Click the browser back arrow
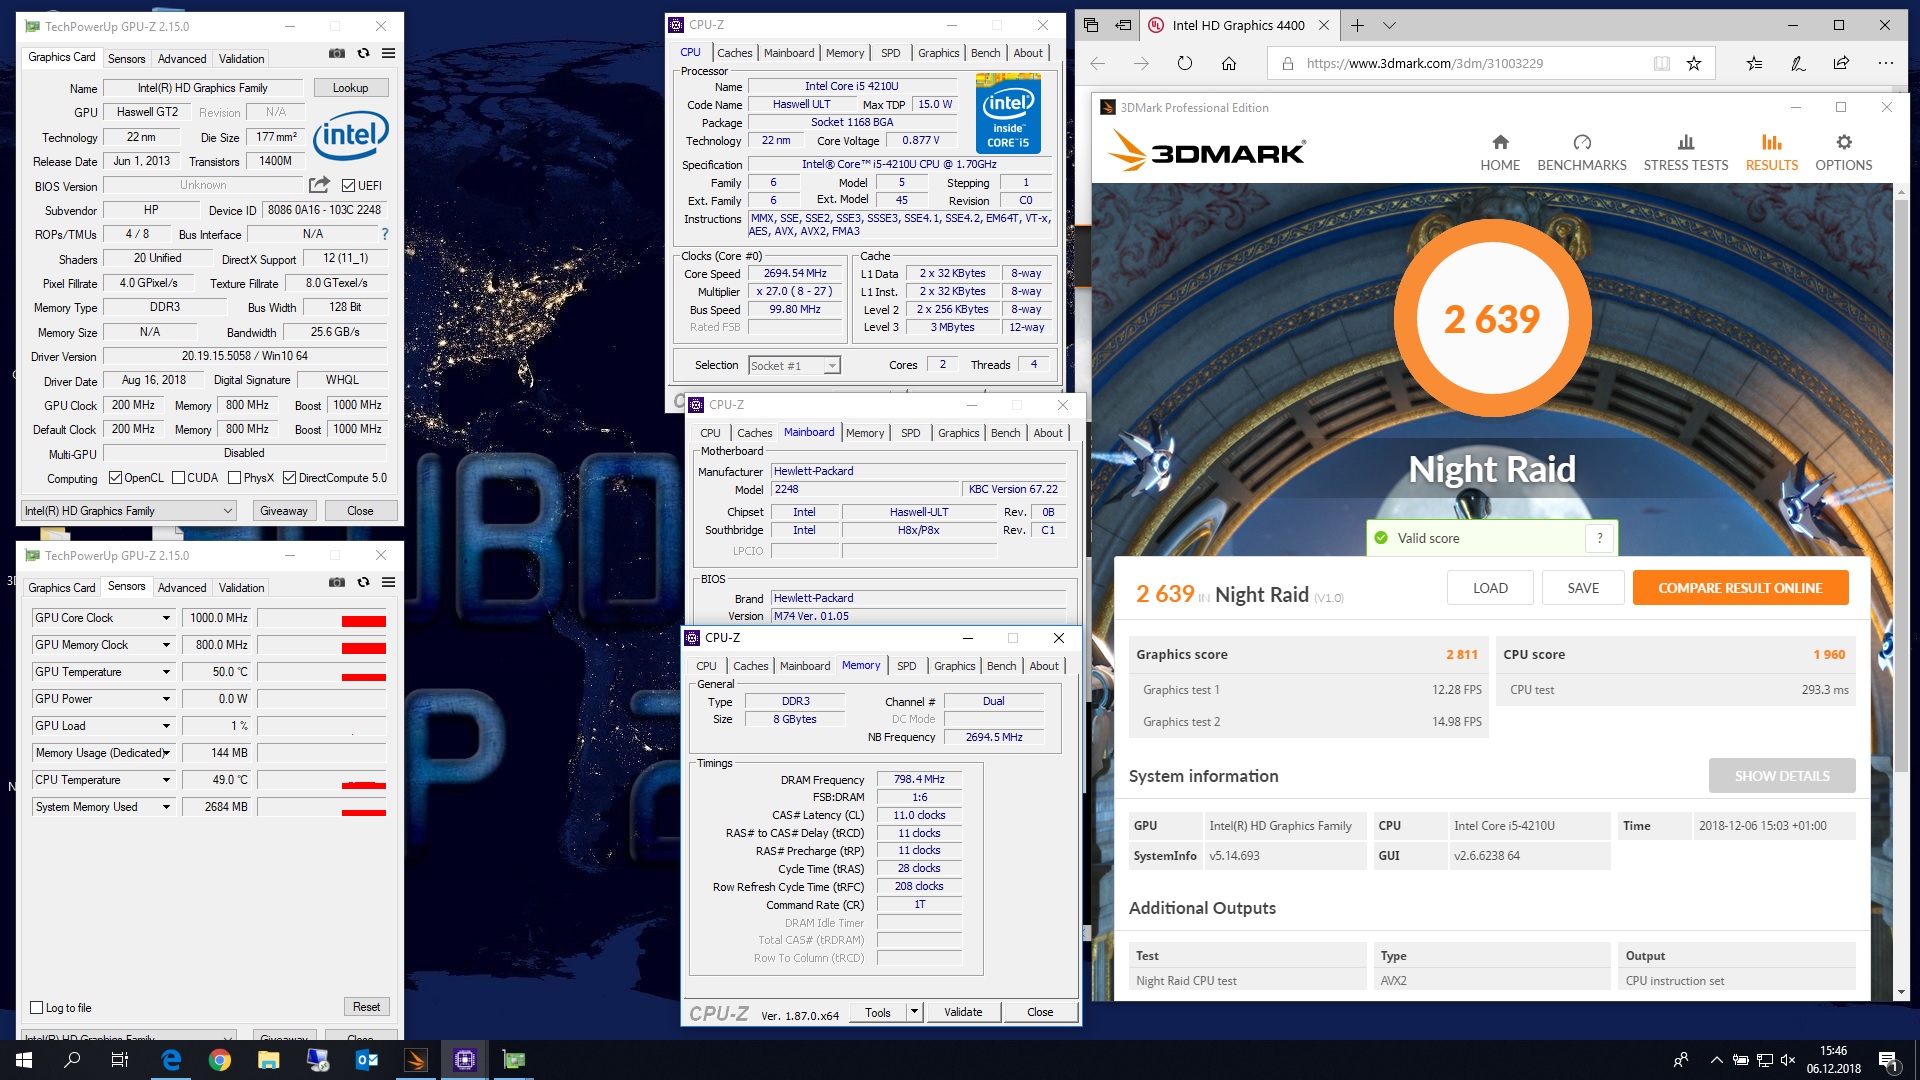This screenshot has width=1920, height=1080. [1098, 63]
